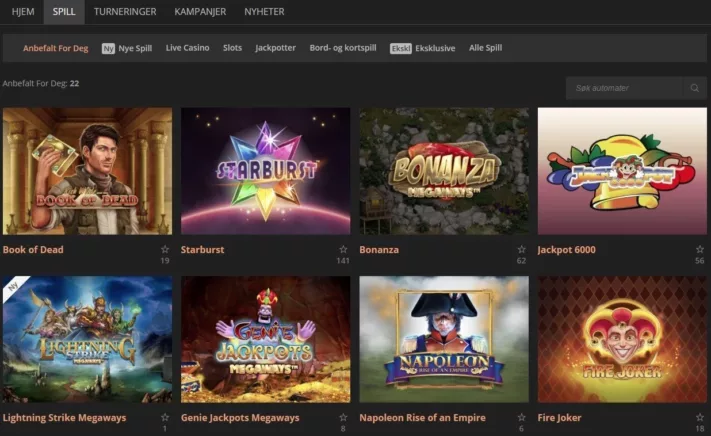Image resolution: width=711 pixels, height=436 pixels.
Task: Select Anbefalt For Deg category
Action: (x=56, y=48)
